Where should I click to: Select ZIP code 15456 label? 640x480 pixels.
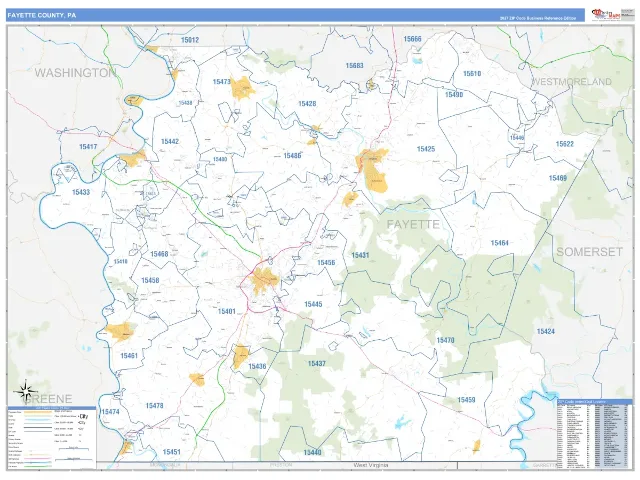326,262
